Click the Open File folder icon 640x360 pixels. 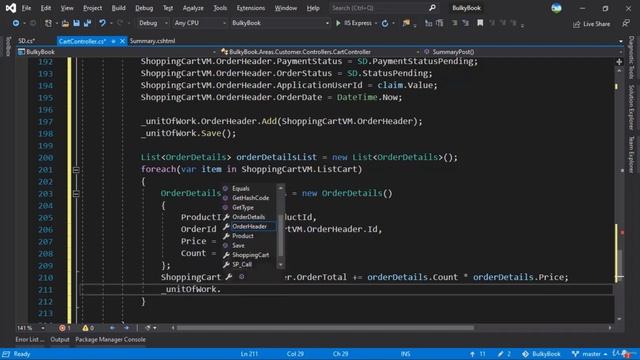(x=65, y=23)
